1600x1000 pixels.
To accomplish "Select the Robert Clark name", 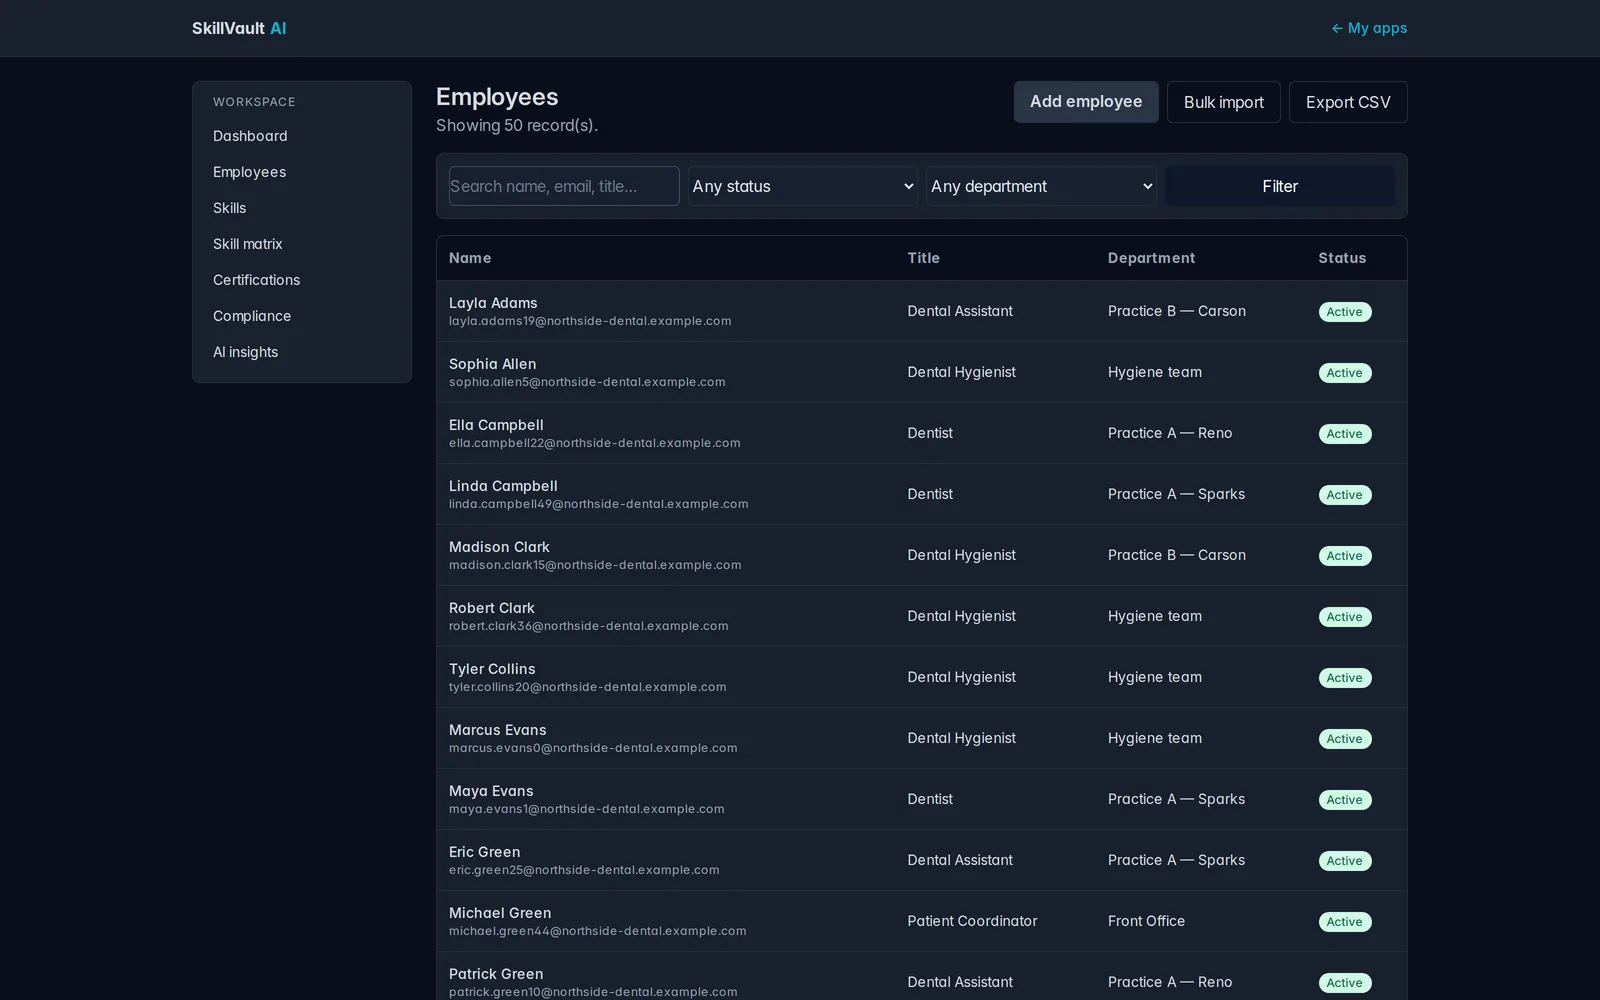I will [492, 608].
